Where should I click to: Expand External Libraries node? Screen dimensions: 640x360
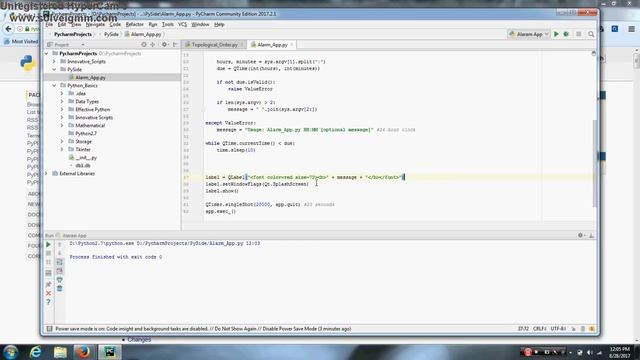47,173
